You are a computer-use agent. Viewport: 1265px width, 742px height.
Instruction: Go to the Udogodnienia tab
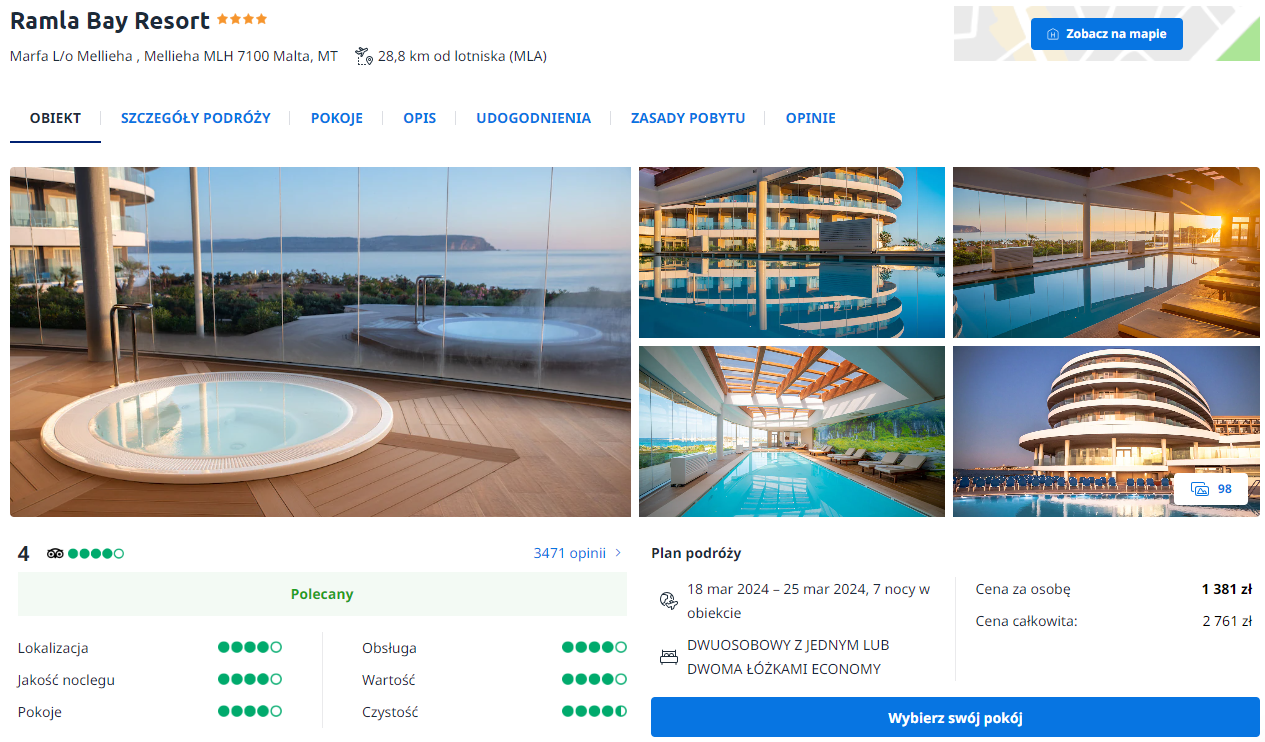(x=533, y=118)
